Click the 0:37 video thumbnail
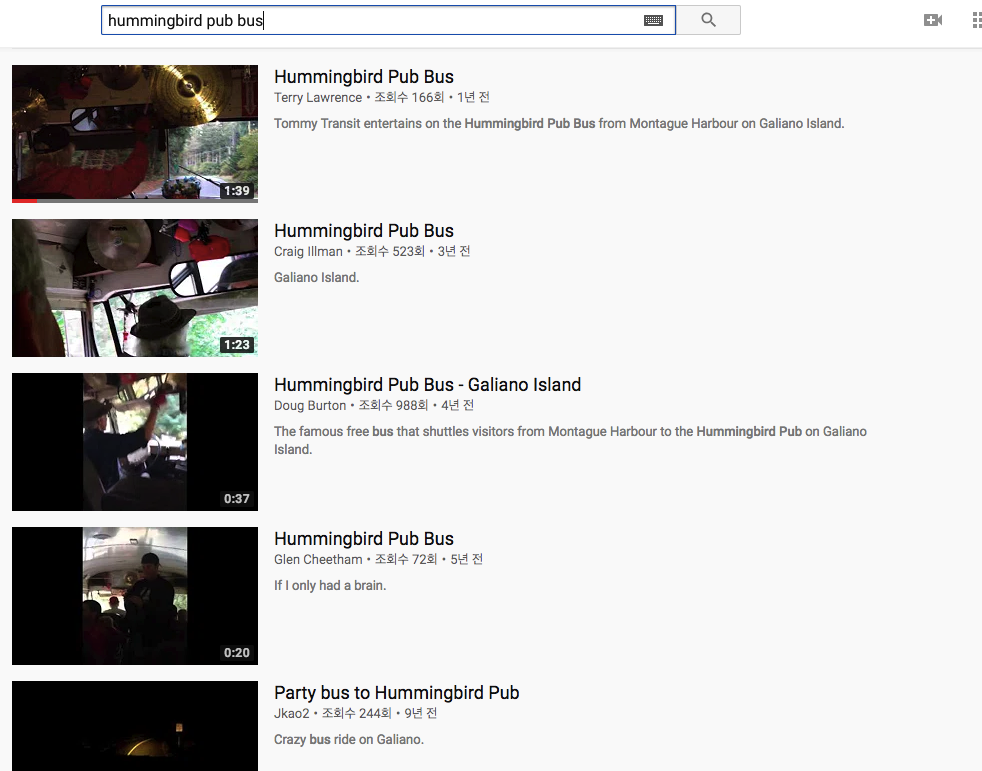The image size is (982, 771). tap(134, 442)
